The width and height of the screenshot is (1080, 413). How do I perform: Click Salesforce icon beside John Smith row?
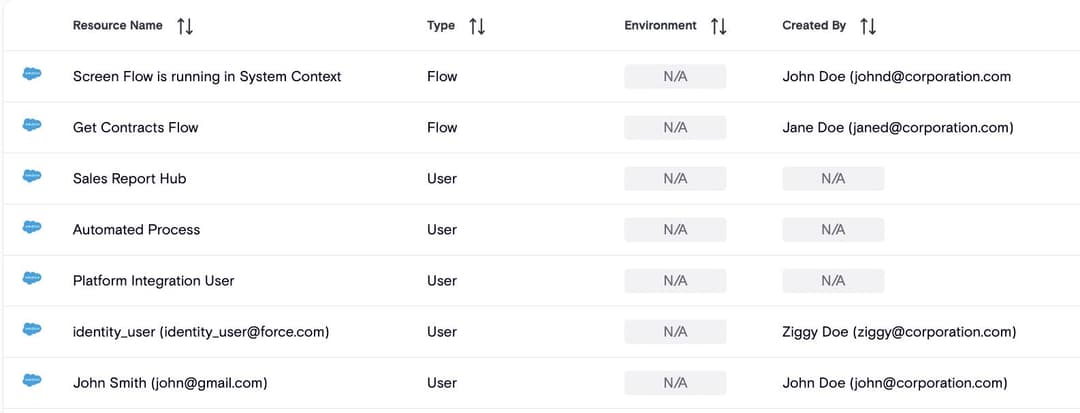point(32,381)
